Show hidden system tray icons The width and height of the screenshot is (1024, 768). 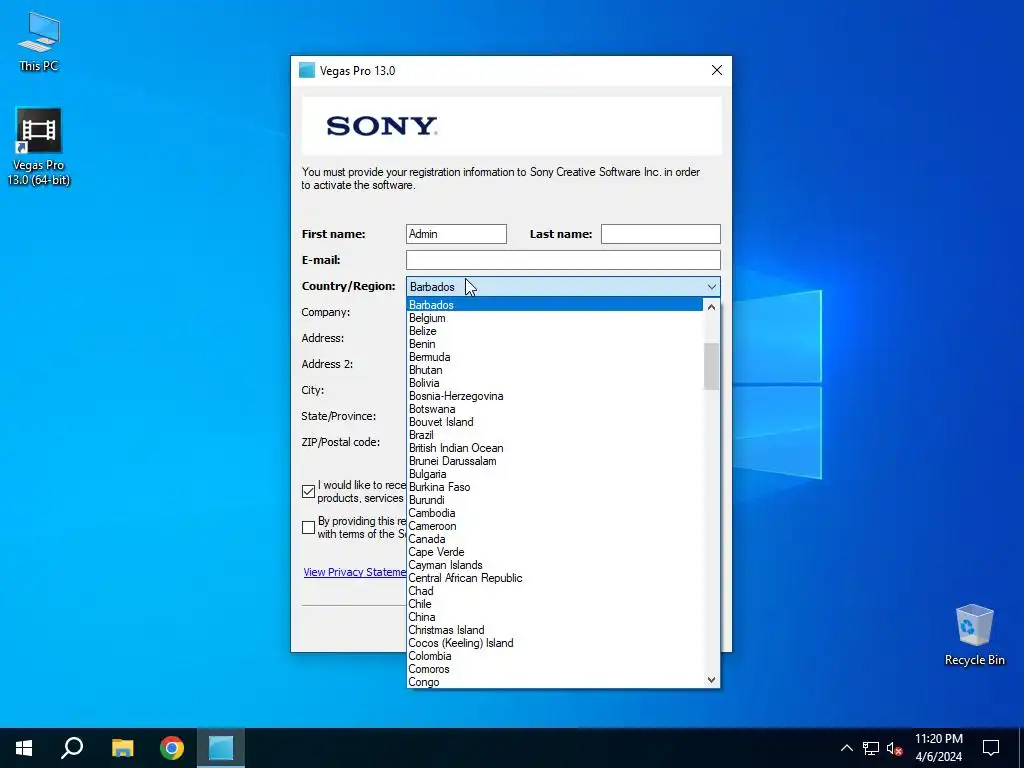pyautogui.click(x=846, y=748)
